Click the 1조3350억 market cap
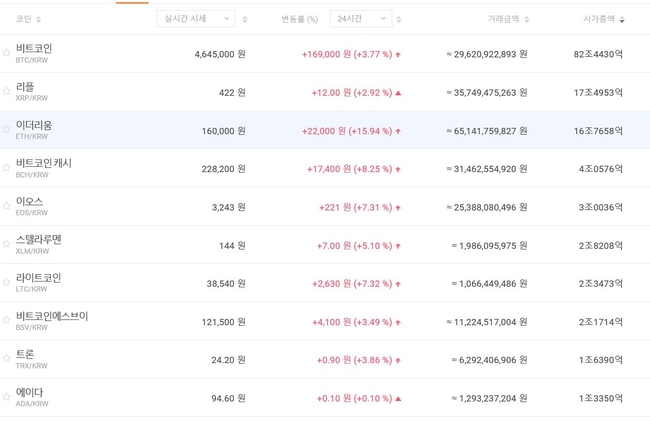Viewport: 650px width, 421px height. 601,399
